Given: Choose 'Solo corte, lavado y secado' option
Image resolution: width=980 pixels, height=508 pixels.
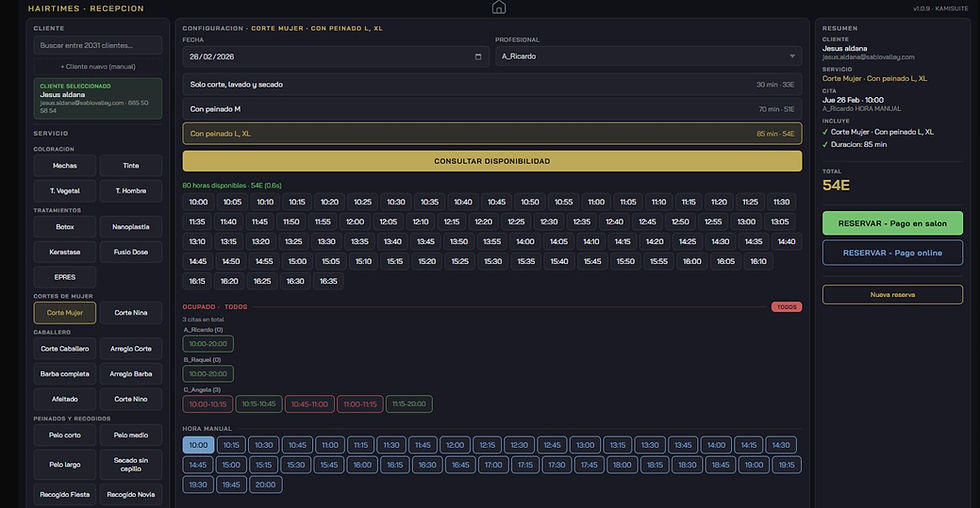Looking at the screenshot, I should pos(492,84).
